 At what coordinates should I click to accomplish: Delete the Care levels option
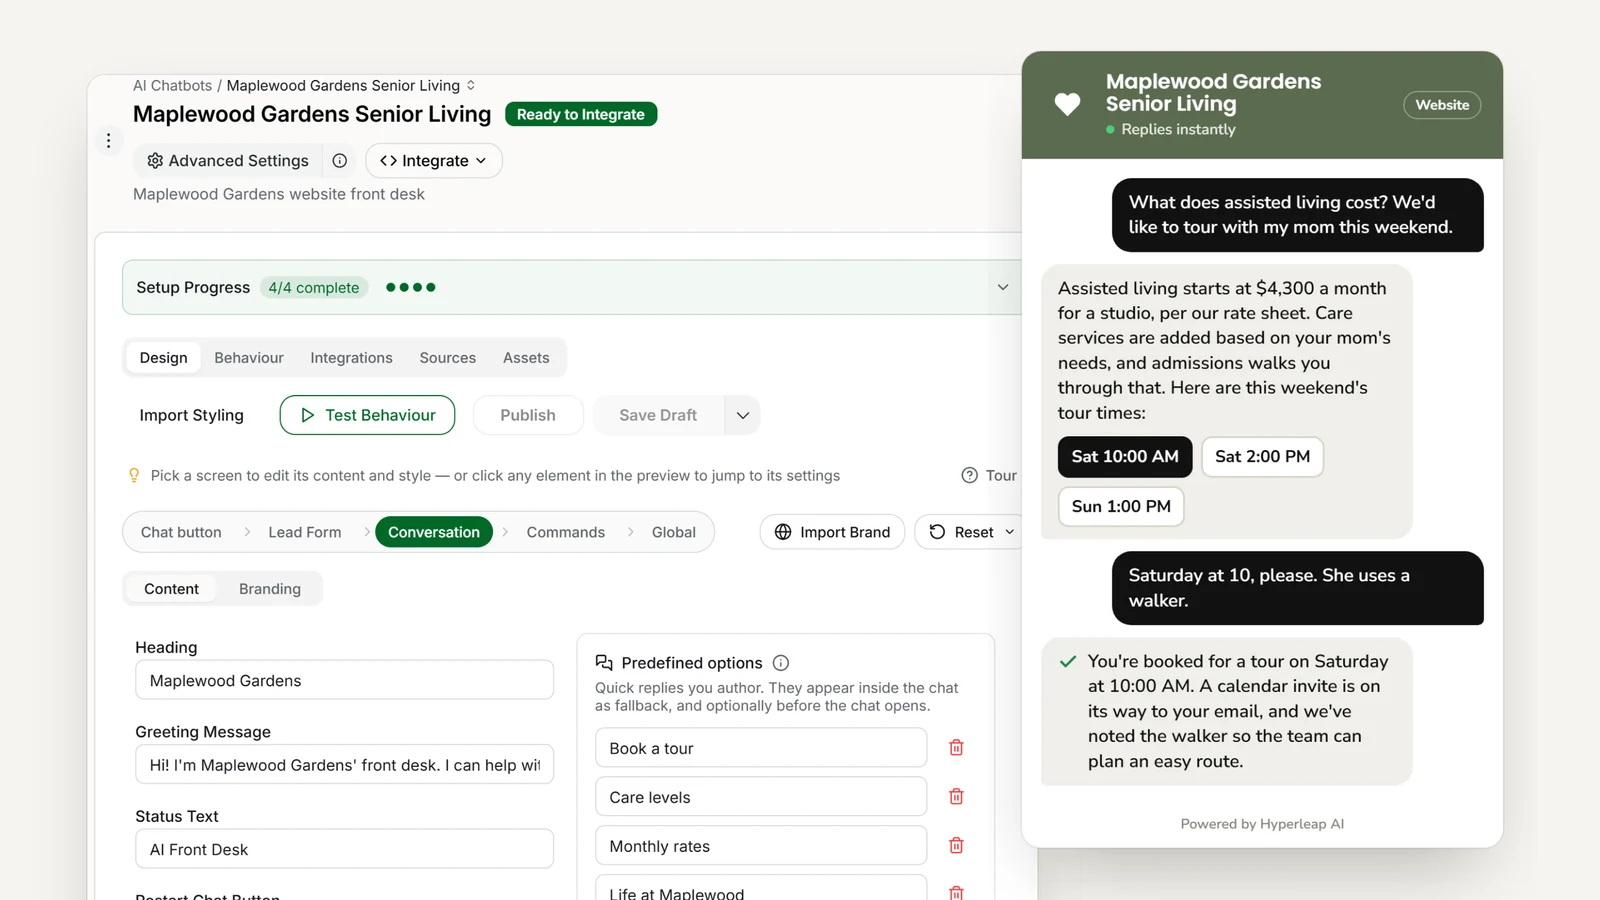point(956,797)
